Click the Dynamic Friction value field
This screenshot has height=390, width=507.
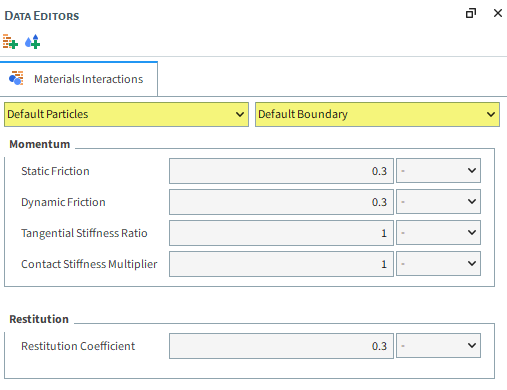point(281,202)
